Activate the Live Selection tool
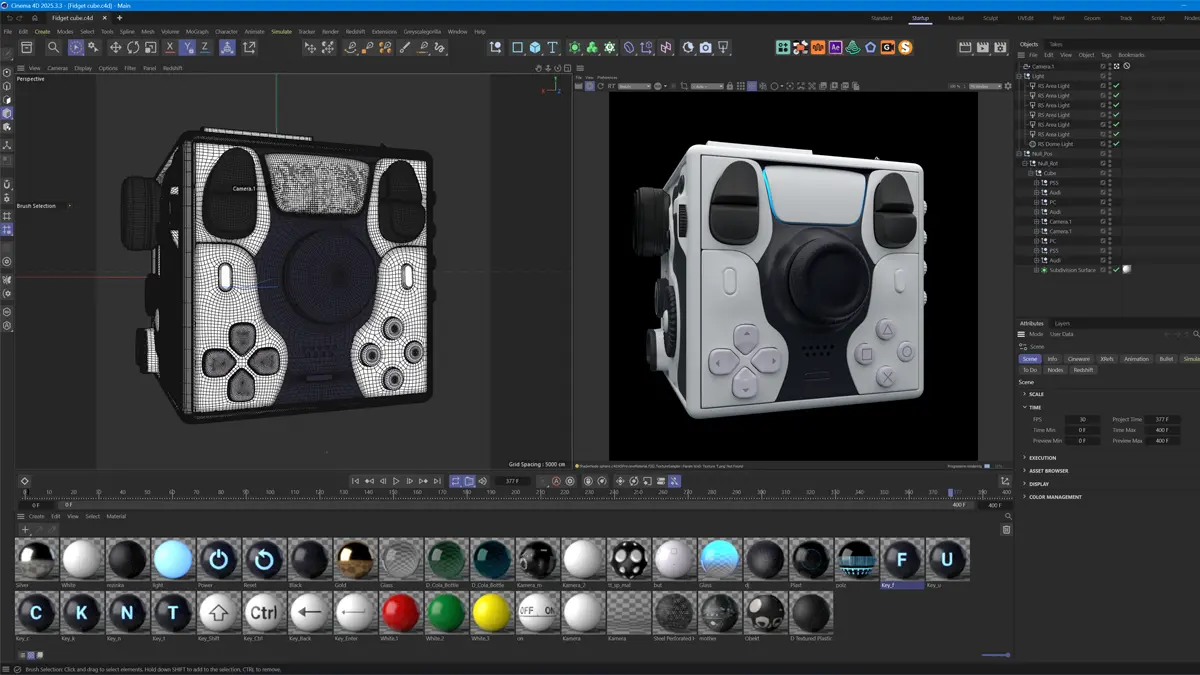 coord(76,47)
